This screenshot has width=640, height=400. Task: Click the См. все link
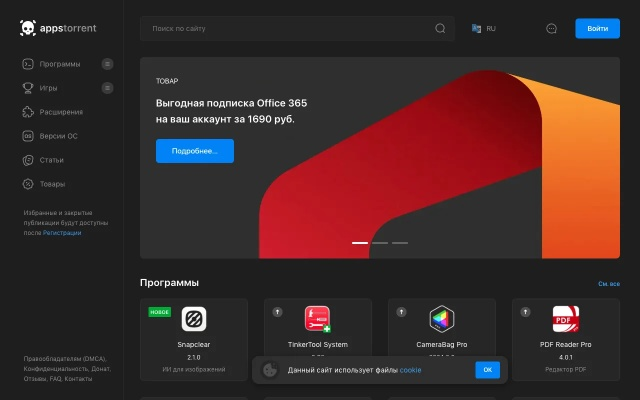[608, 284]
